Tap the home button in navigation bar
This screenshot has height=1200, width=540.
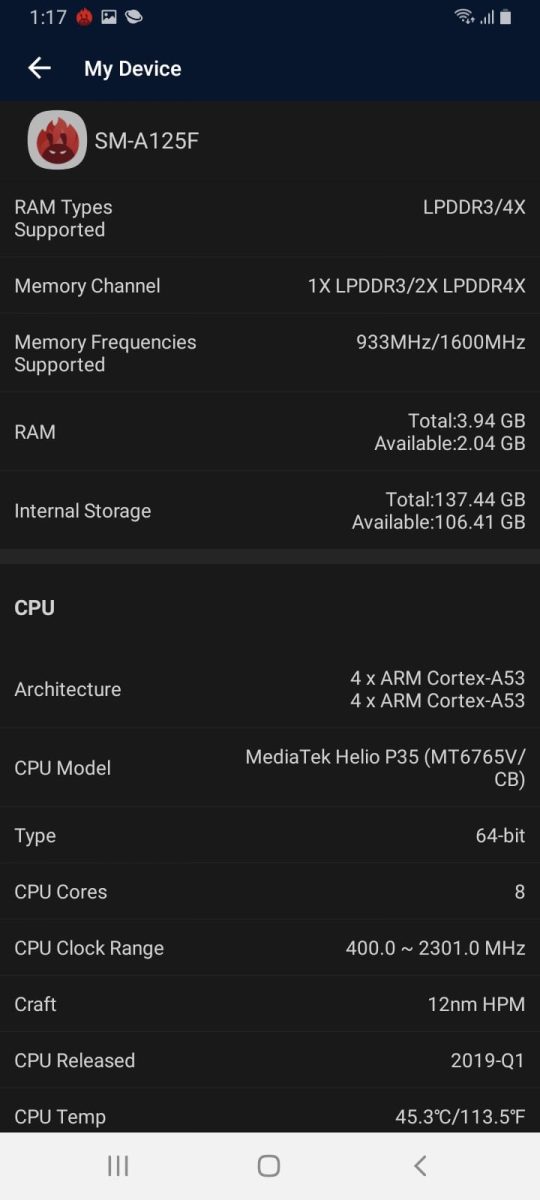click(x=269, y=1165)
